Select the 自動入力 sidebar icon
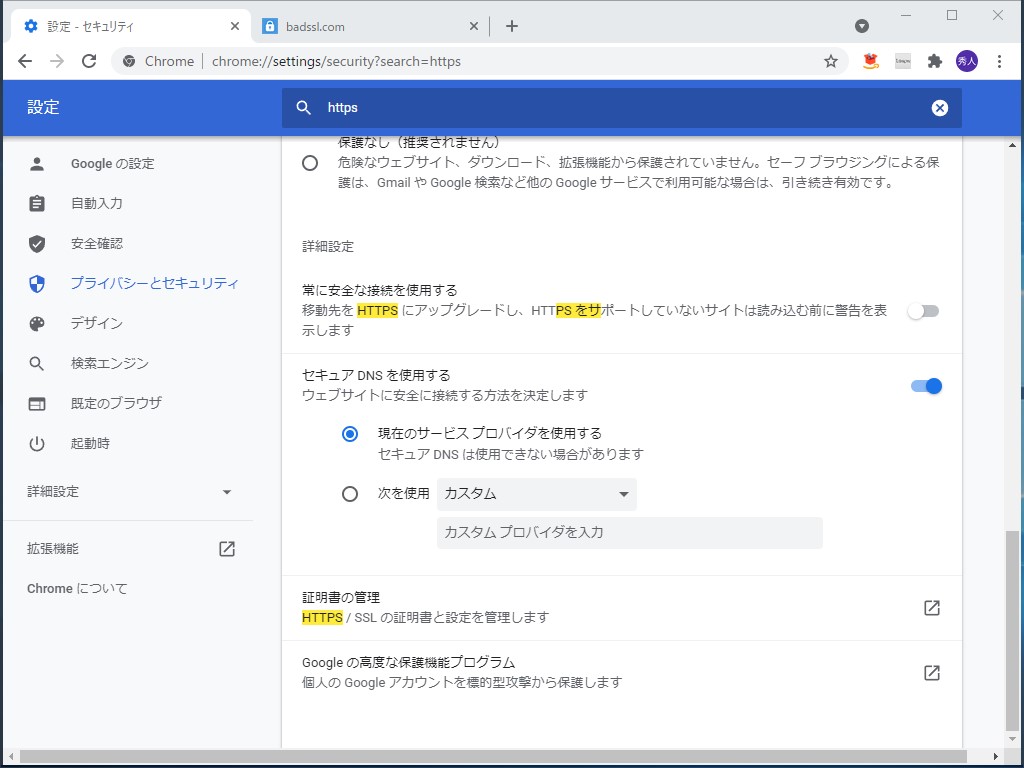 tap(37, 203)
